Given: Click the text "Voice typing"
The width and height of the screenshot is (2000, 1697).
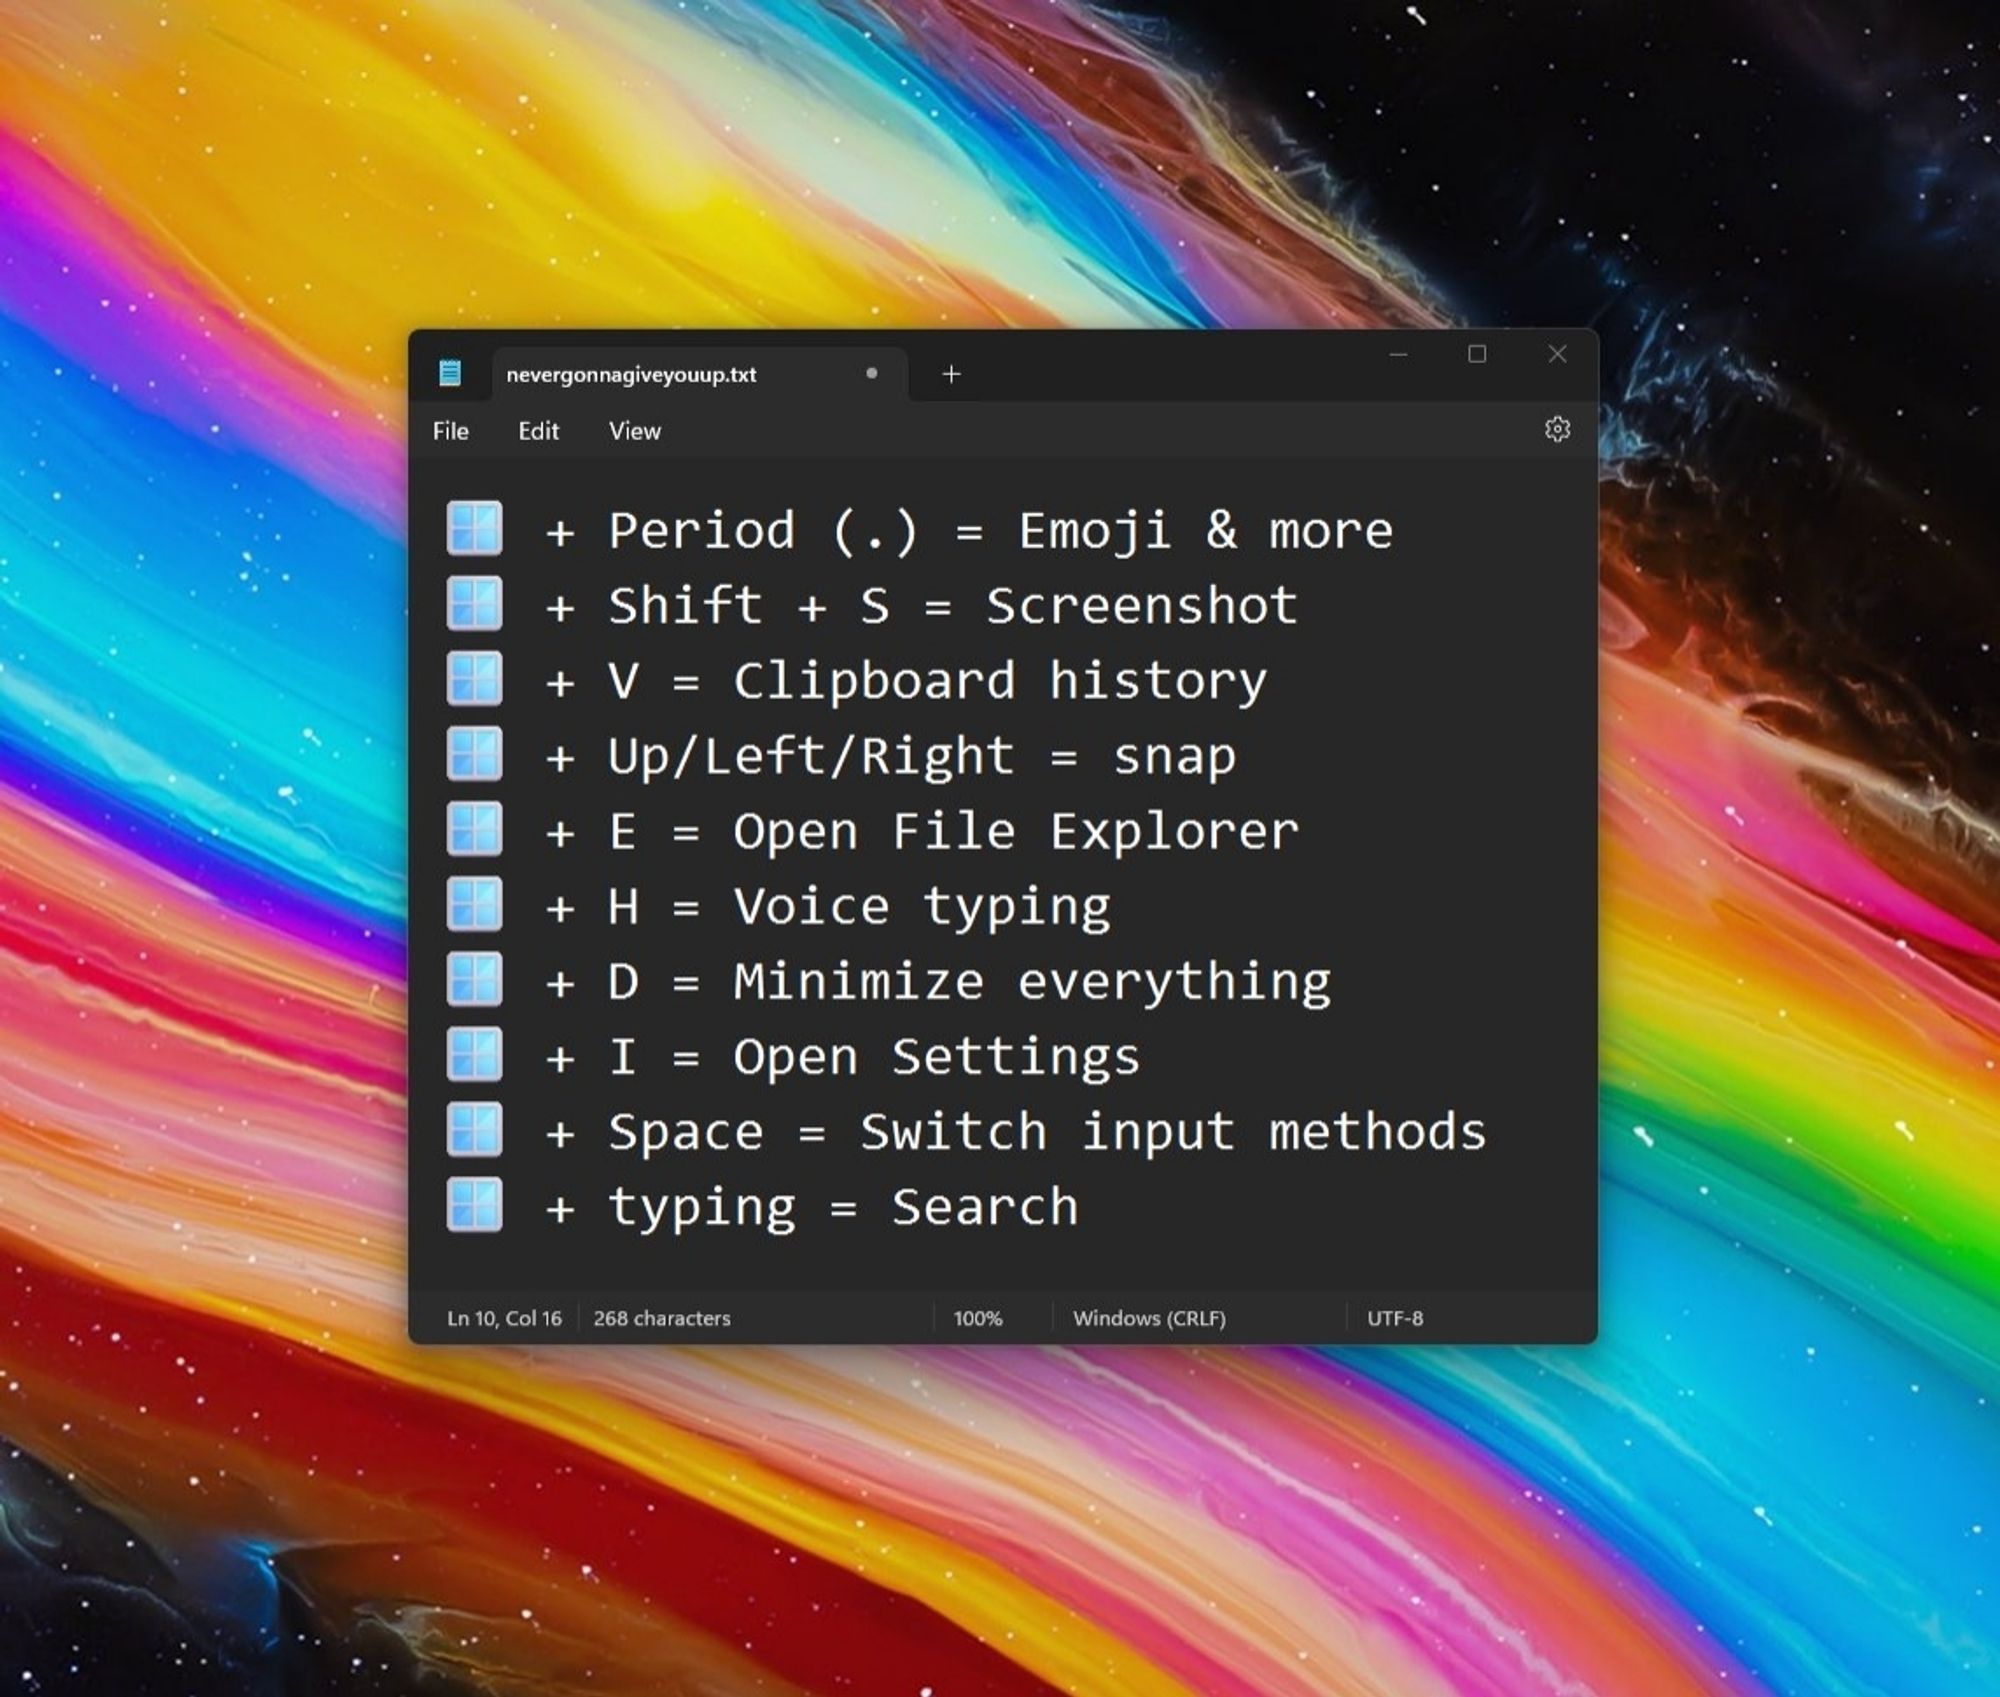Looking at the screenshot, I should 922,908.
